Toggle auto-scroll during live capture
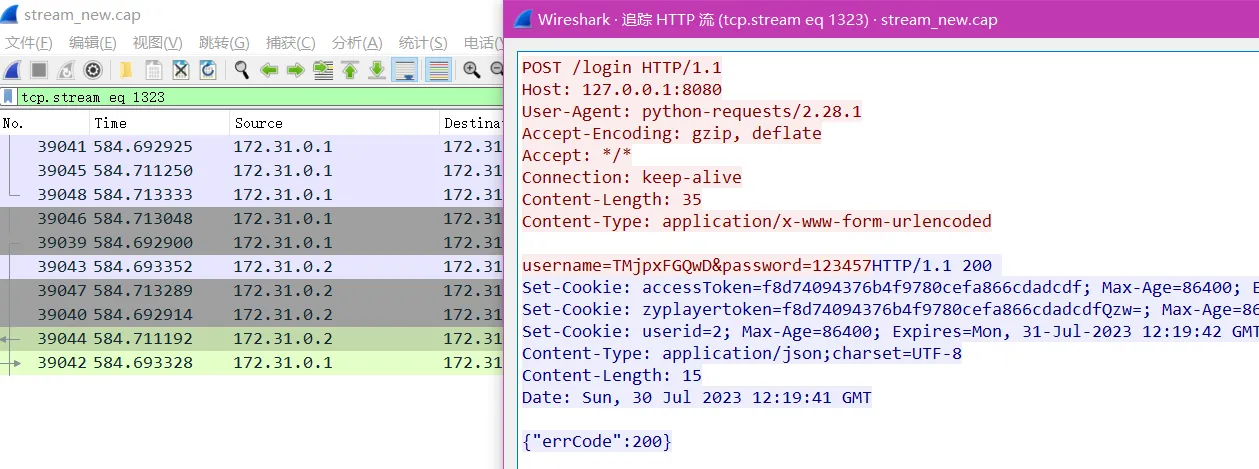The image size is (1259, 469). [x=405, y=70]
